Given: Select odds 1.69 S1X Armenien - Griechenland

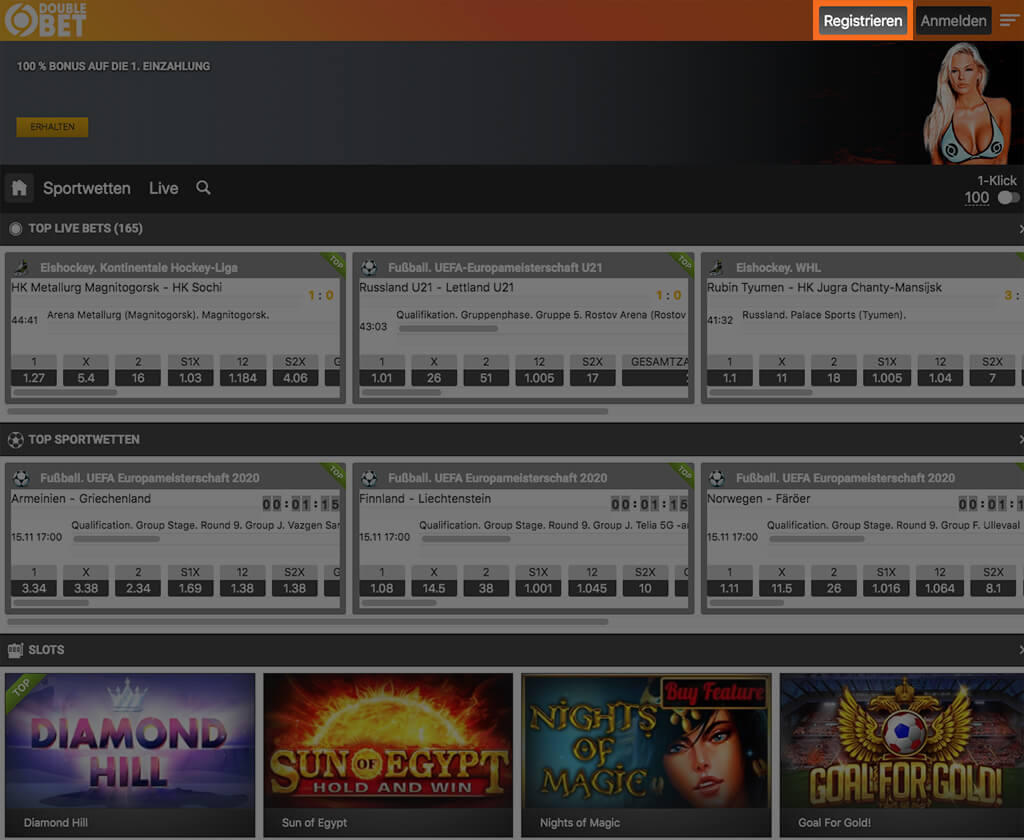Looking at the screenshot, I should (190, 589).
